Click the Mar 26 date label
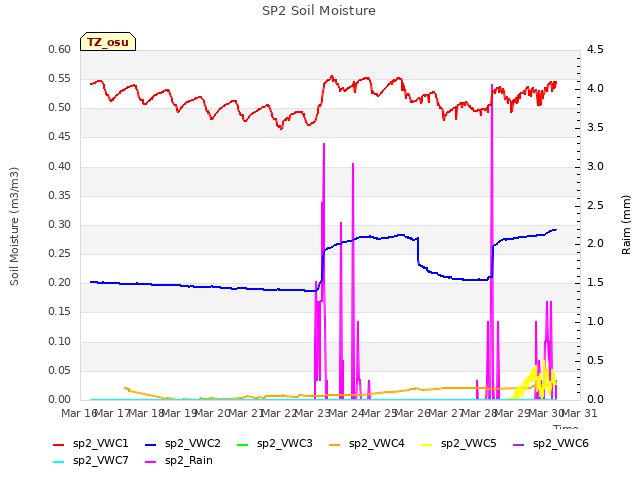 pos(413,413)
